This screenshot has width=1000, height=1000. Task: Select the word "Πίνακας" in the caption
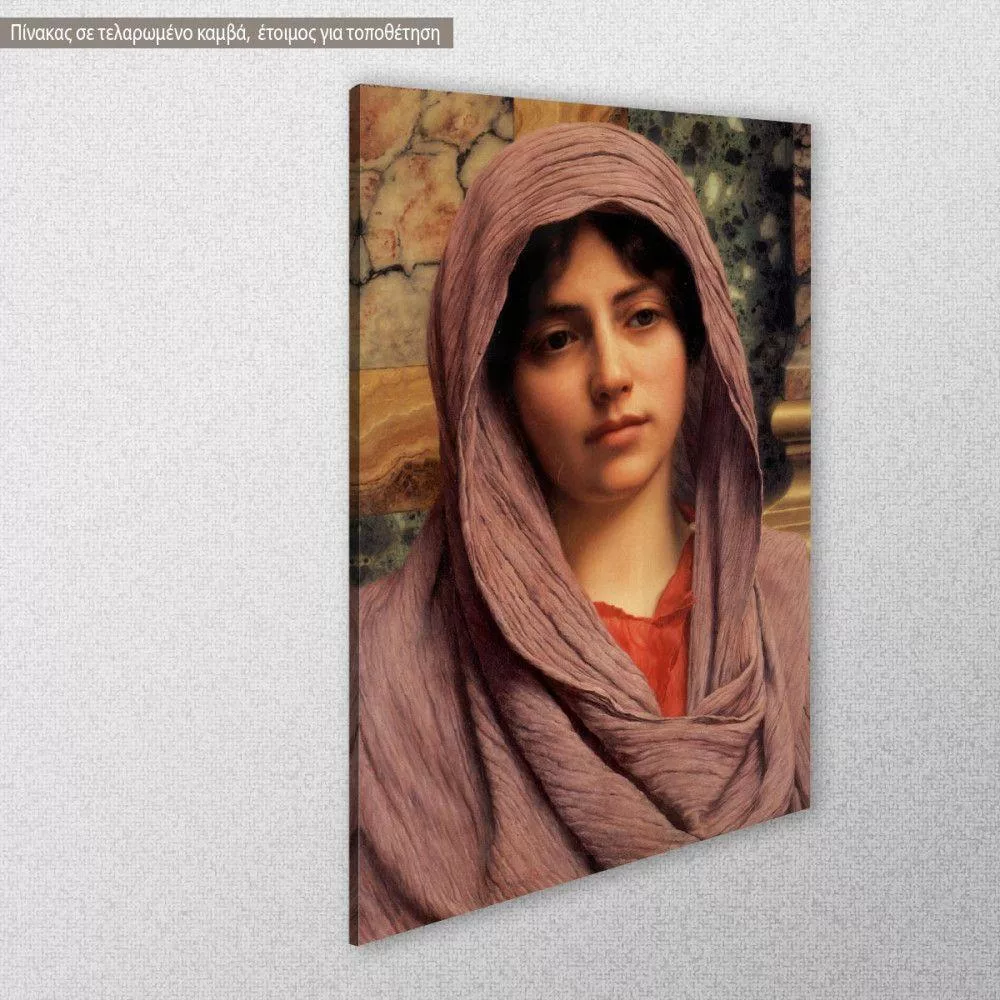(40, 33)
